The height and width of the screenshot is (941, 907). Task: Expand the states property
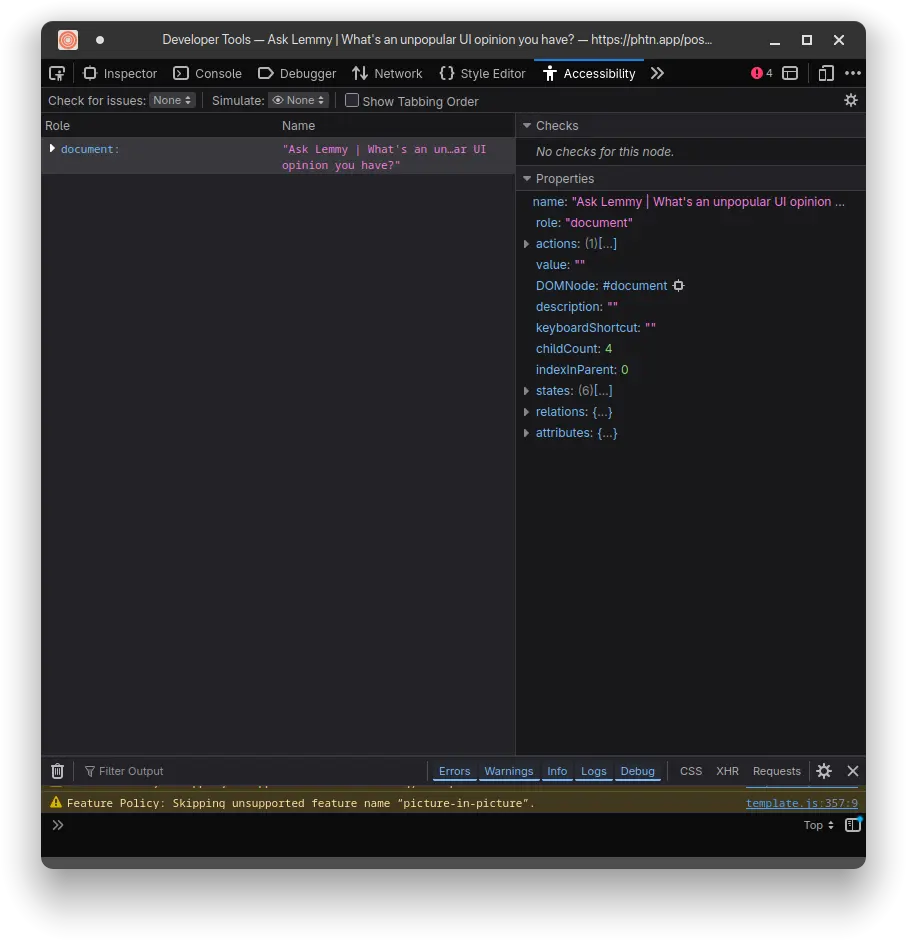click(527, 391)
